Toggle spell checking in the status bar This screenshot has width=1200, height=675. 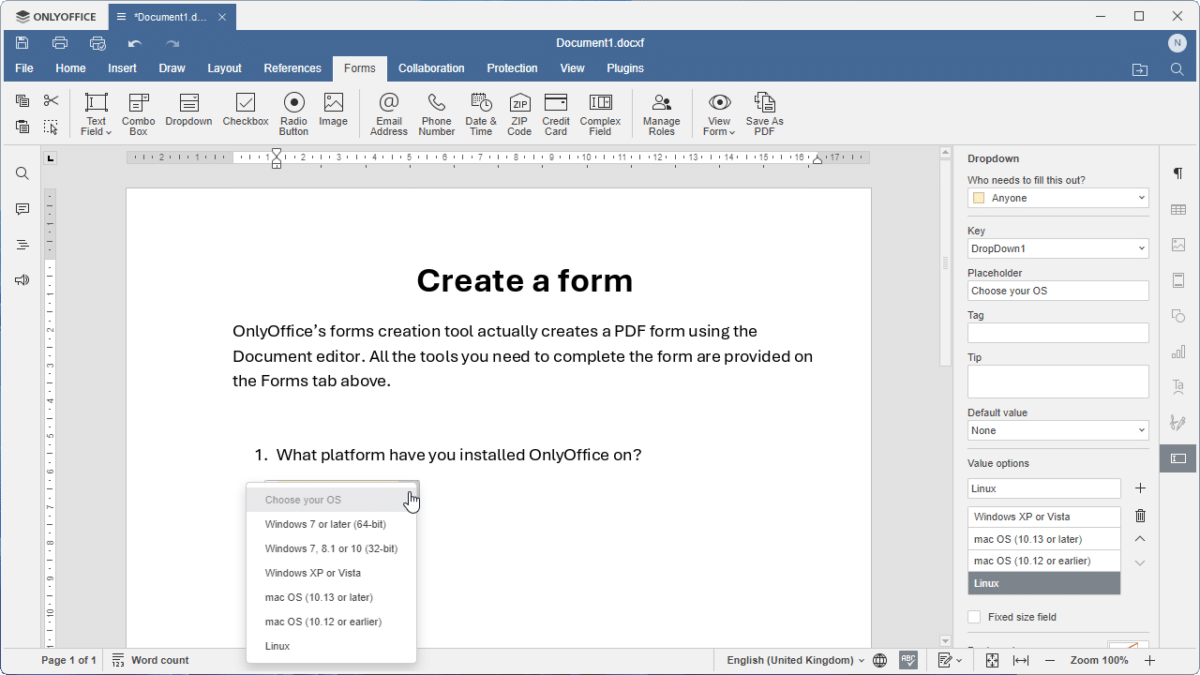(908, 660)
